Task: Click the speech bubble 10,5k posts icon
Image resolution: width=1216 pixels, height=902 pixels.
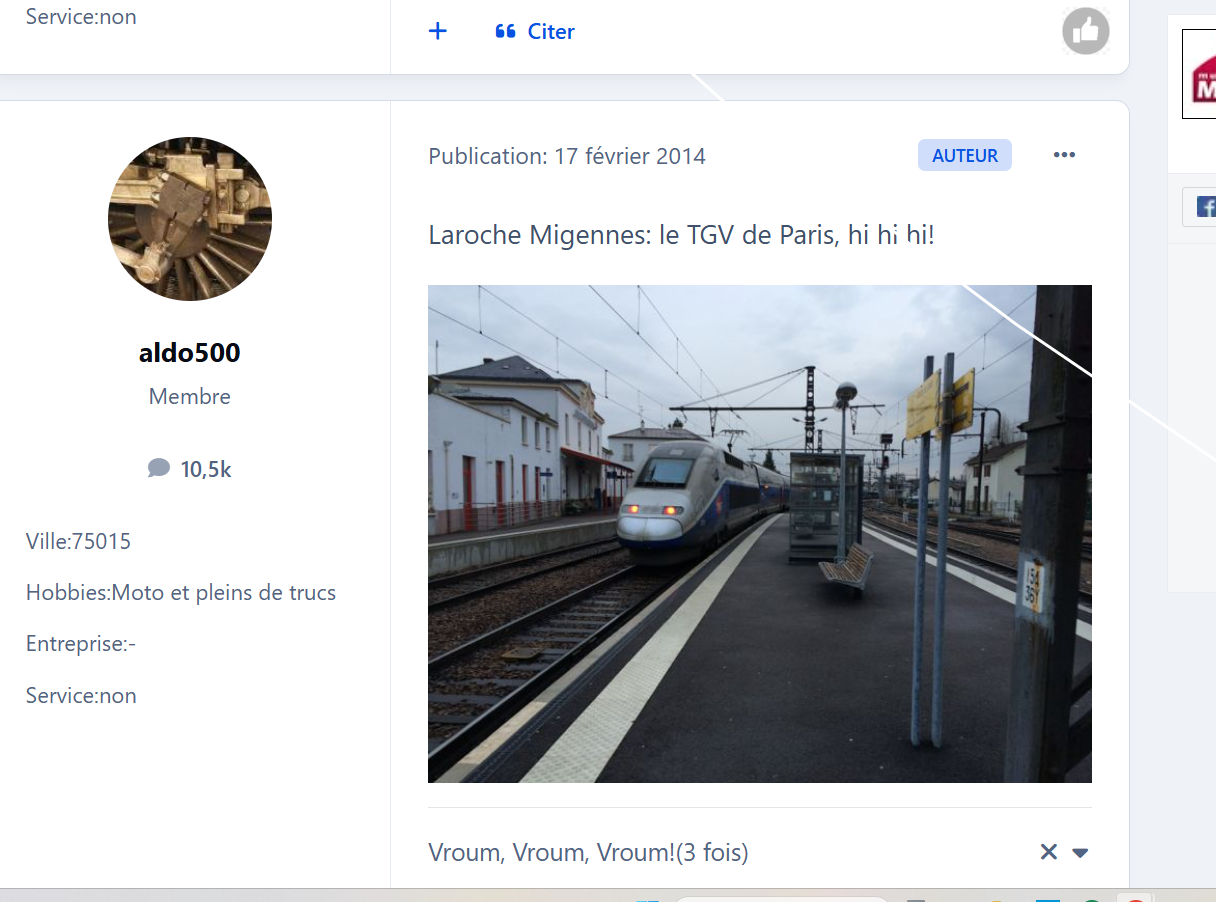Action: [159, 469]
